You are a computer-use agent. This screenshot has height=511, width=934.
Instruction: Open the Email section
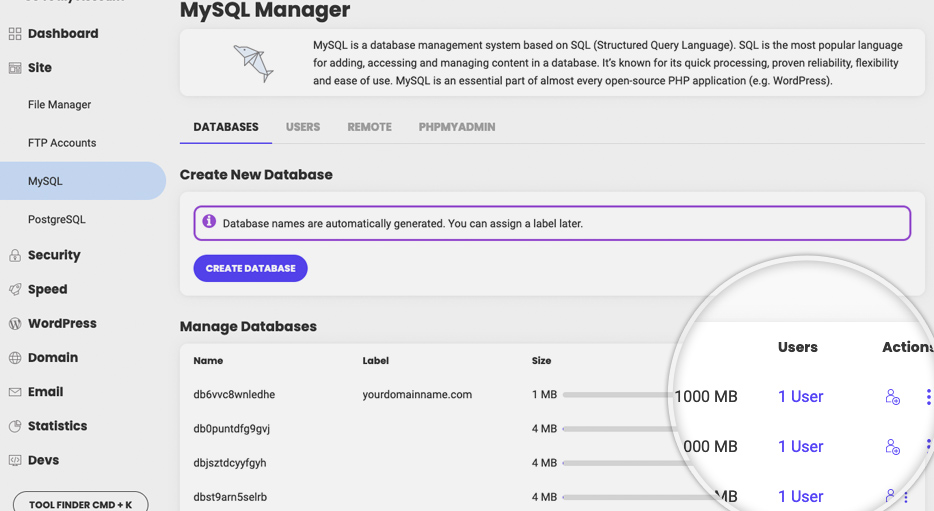coord(45,392)
